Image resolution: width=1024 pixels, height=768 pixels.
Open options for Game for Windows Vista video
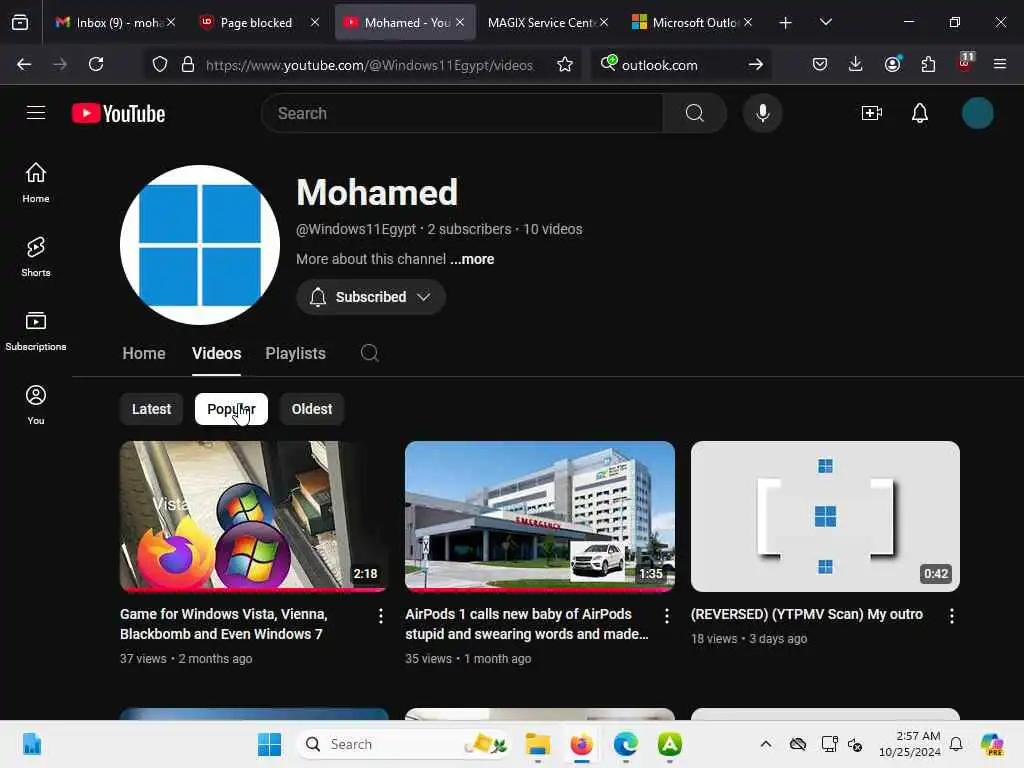(x=381, y=616)
